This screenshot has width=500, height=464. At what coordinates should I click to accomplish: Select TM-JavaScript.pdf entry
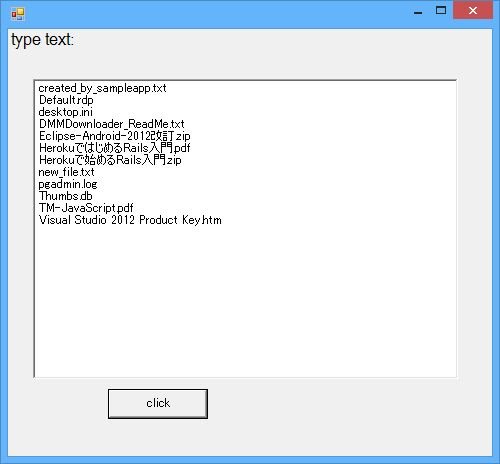pyautogui.click(x=86, y=208)
